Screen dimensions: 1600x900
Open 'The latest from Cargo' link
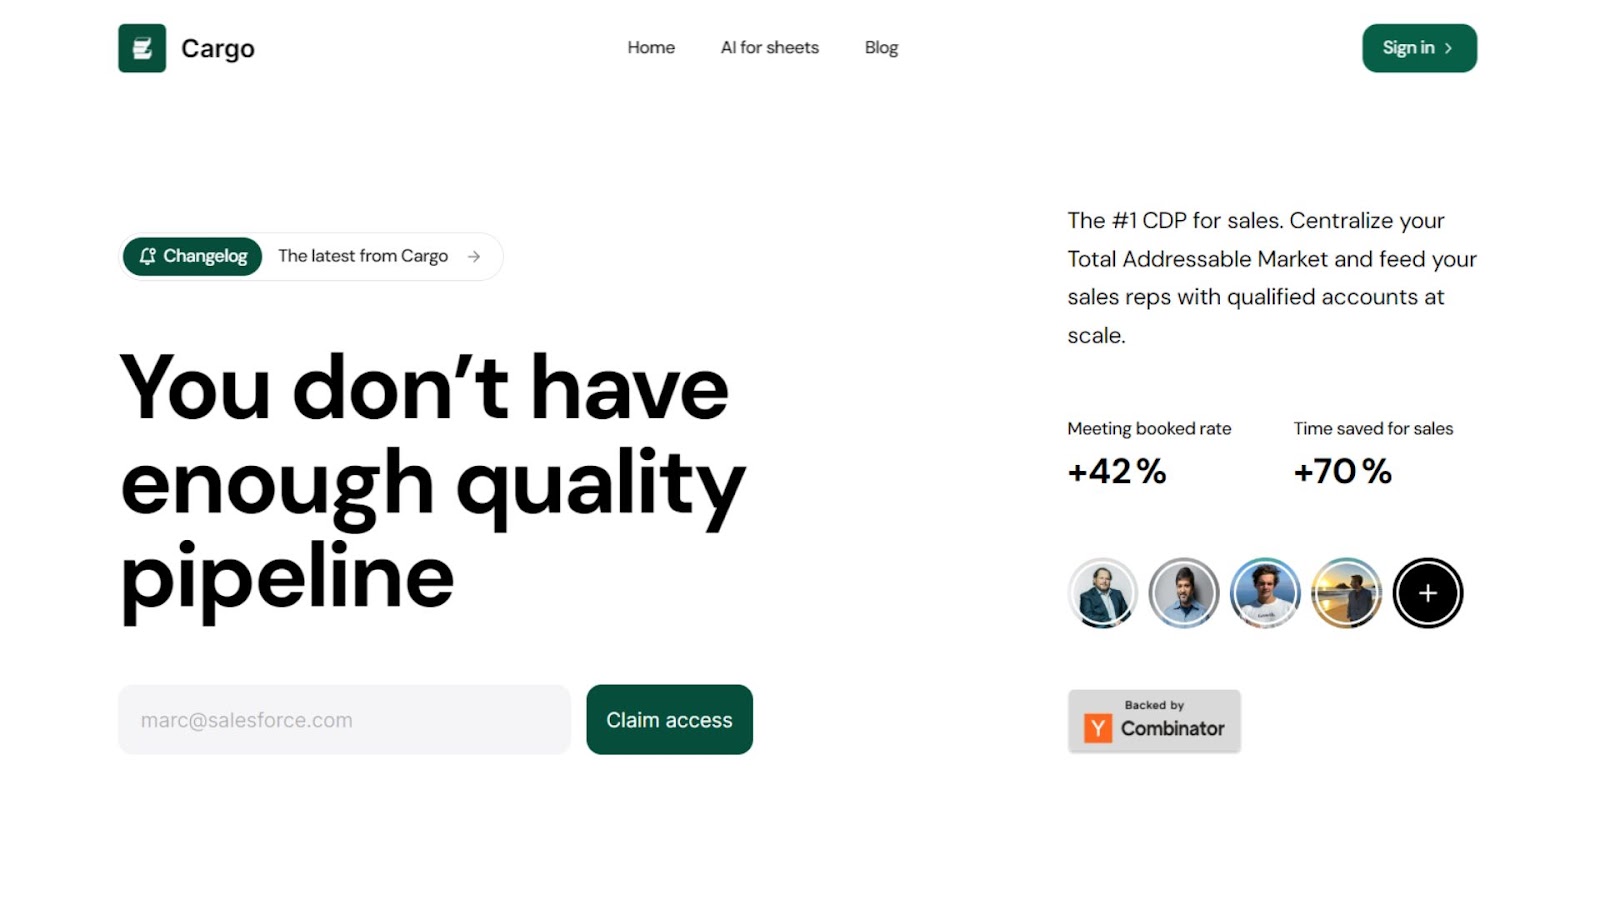pyautogui.click(x=363, y=256)
